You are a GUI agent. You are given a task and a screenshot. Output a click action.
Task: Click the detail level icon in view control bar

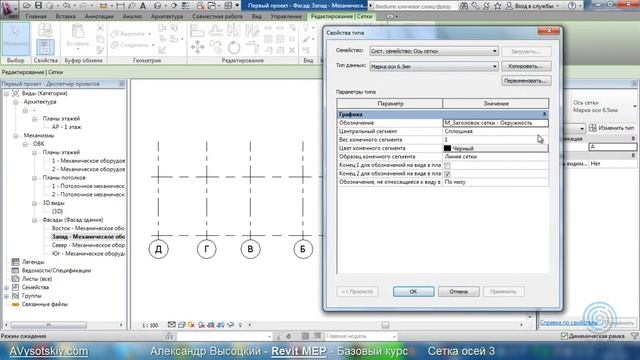click(172, 325)
